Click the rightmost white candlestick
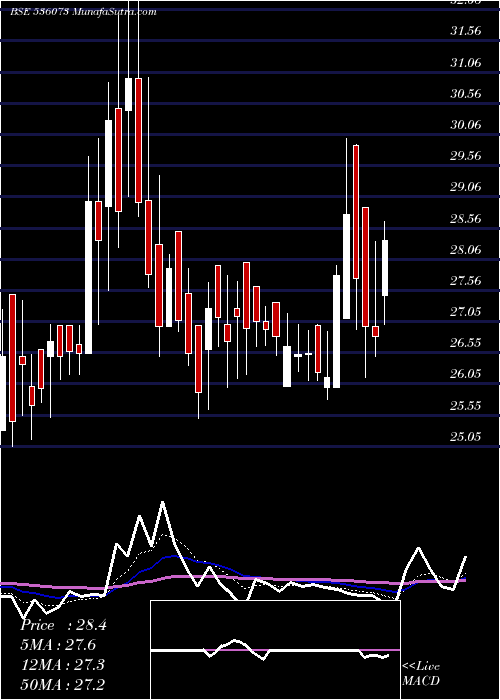Screen dimensions: 500x700 click(x=384, y=268)
